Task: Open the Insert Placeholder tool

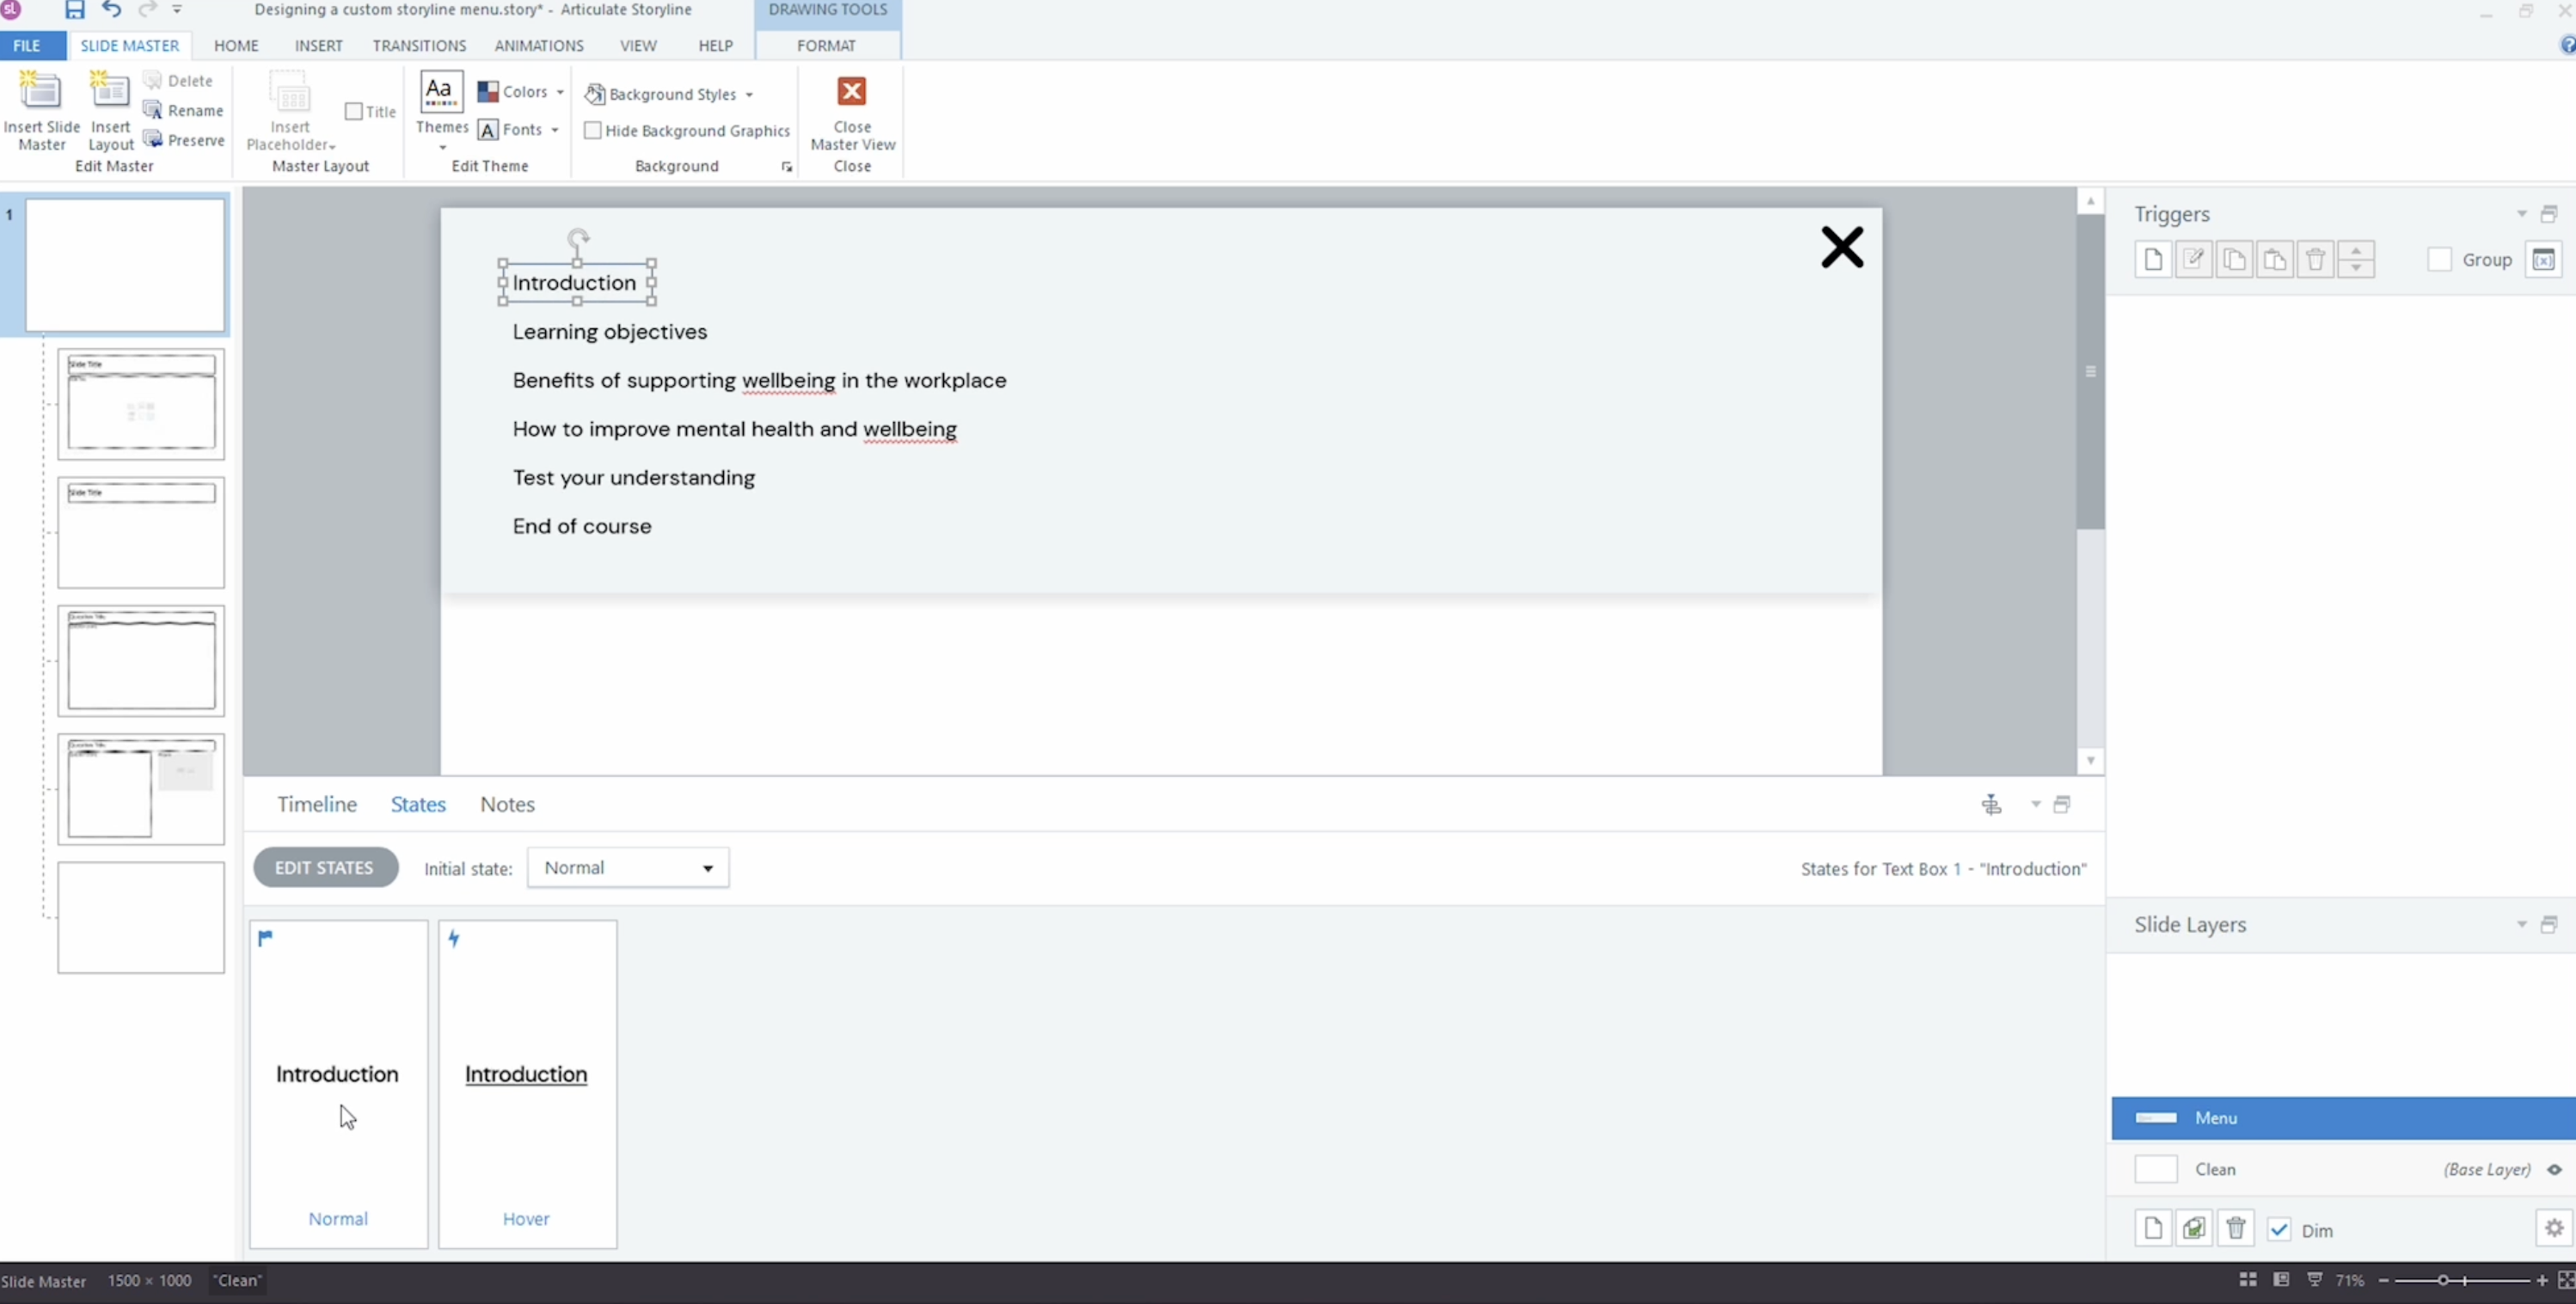Action: click(290, 112)
